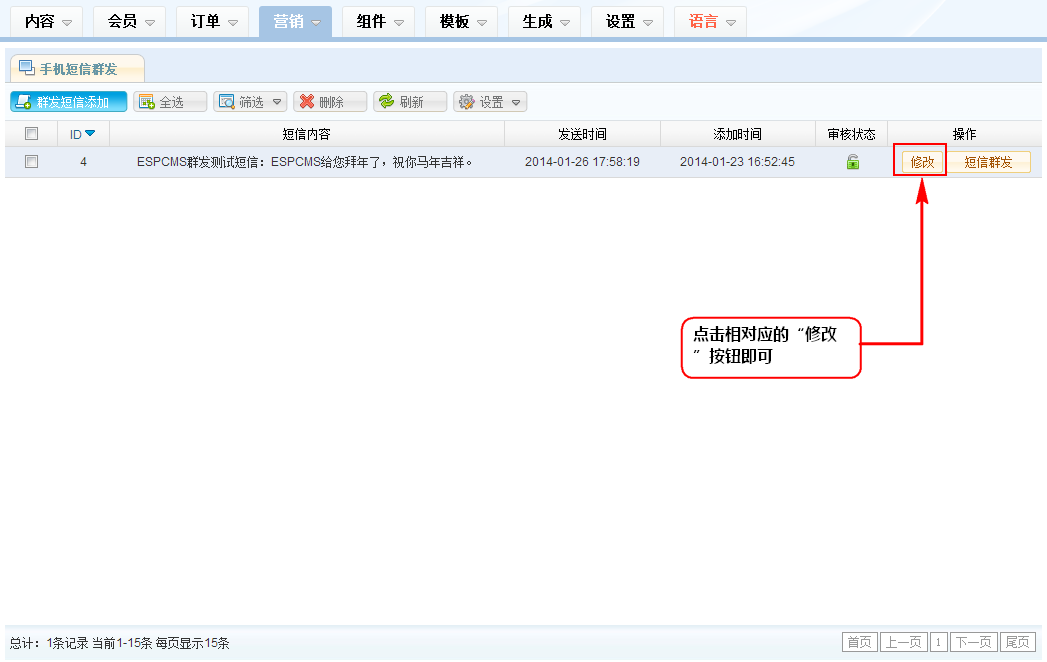Click the 设置 gear icon in toolbar
The width and height of the screenshot is (1047, 662).
coord(466,102)
